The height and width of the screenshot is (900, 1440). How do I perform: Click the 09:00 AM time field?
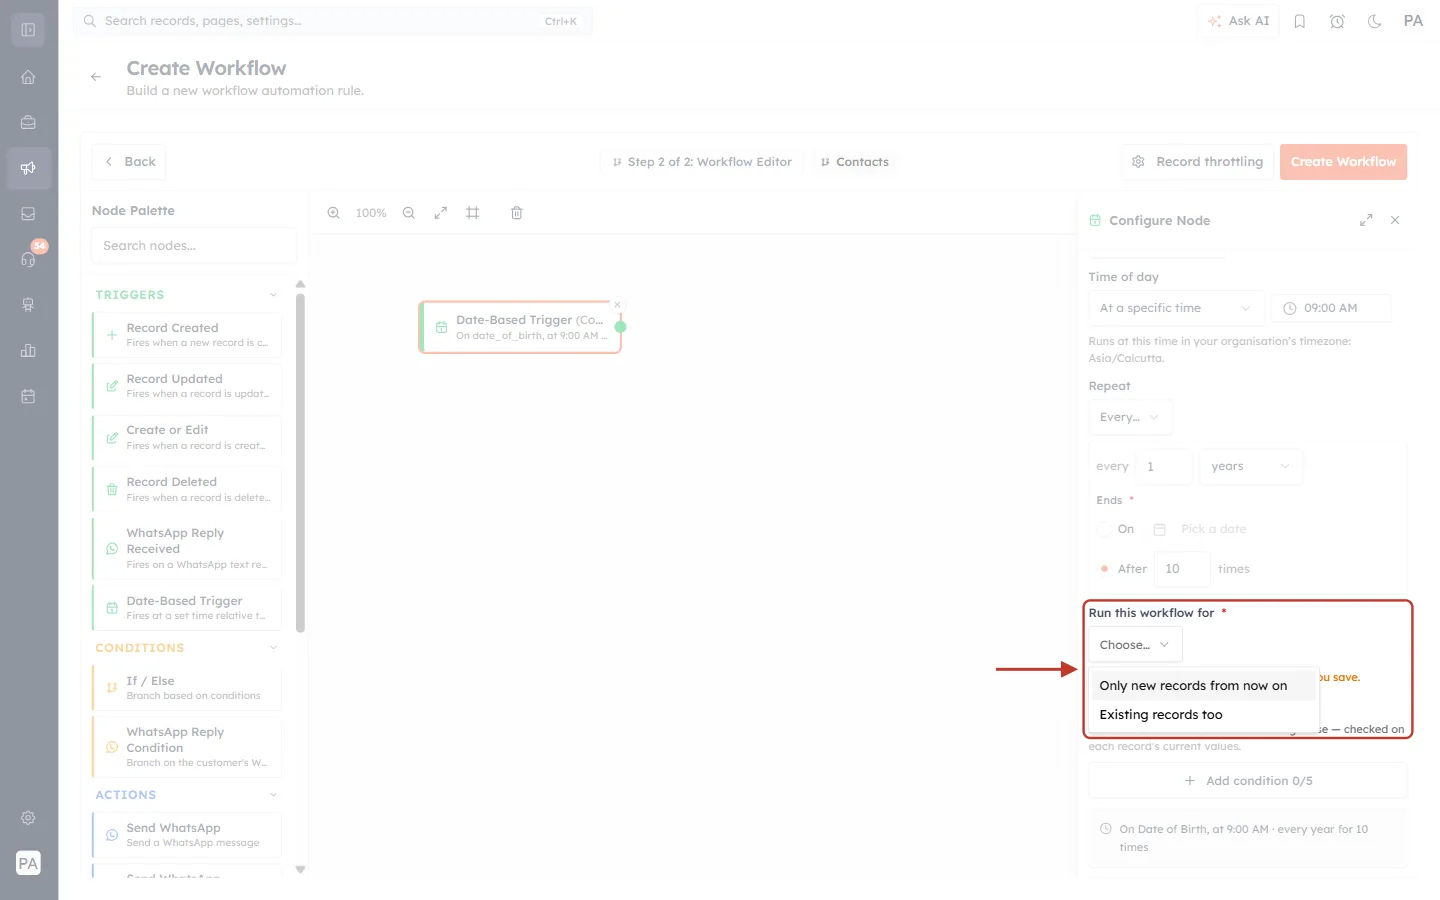1331,308
